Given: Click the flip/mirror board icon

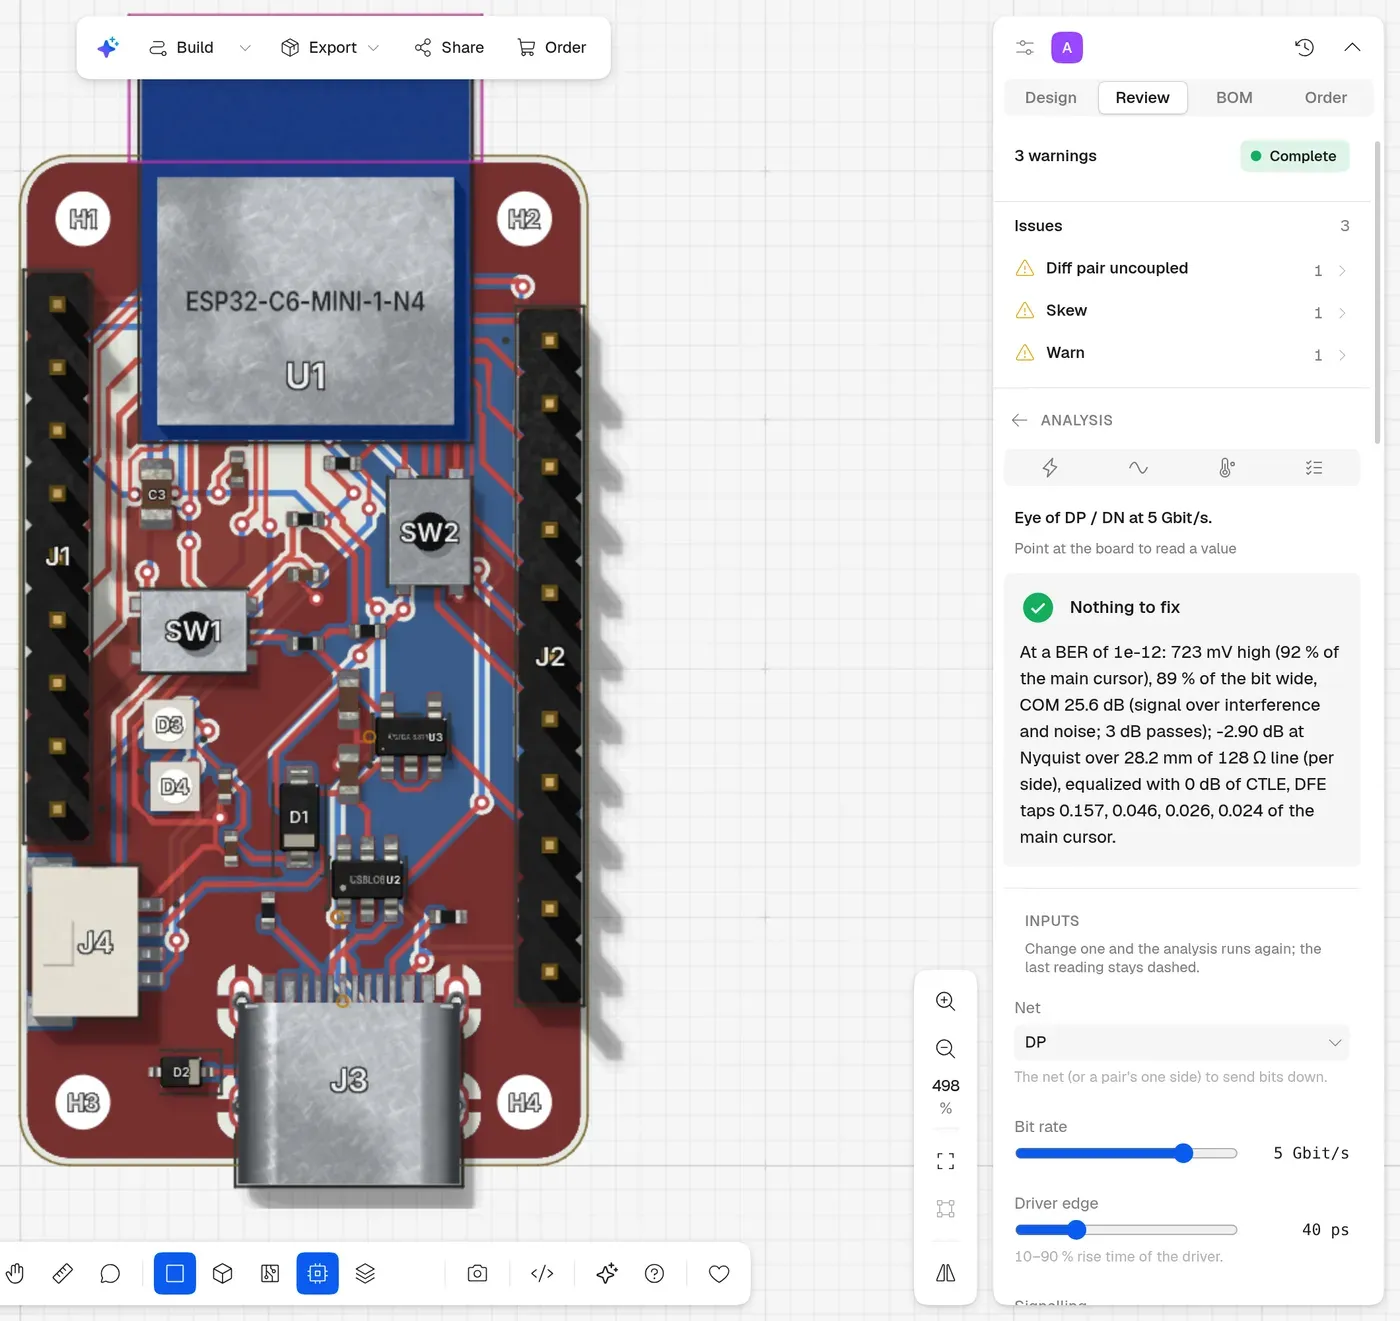Looking at the screenshot, I should tap(945, 1273).
